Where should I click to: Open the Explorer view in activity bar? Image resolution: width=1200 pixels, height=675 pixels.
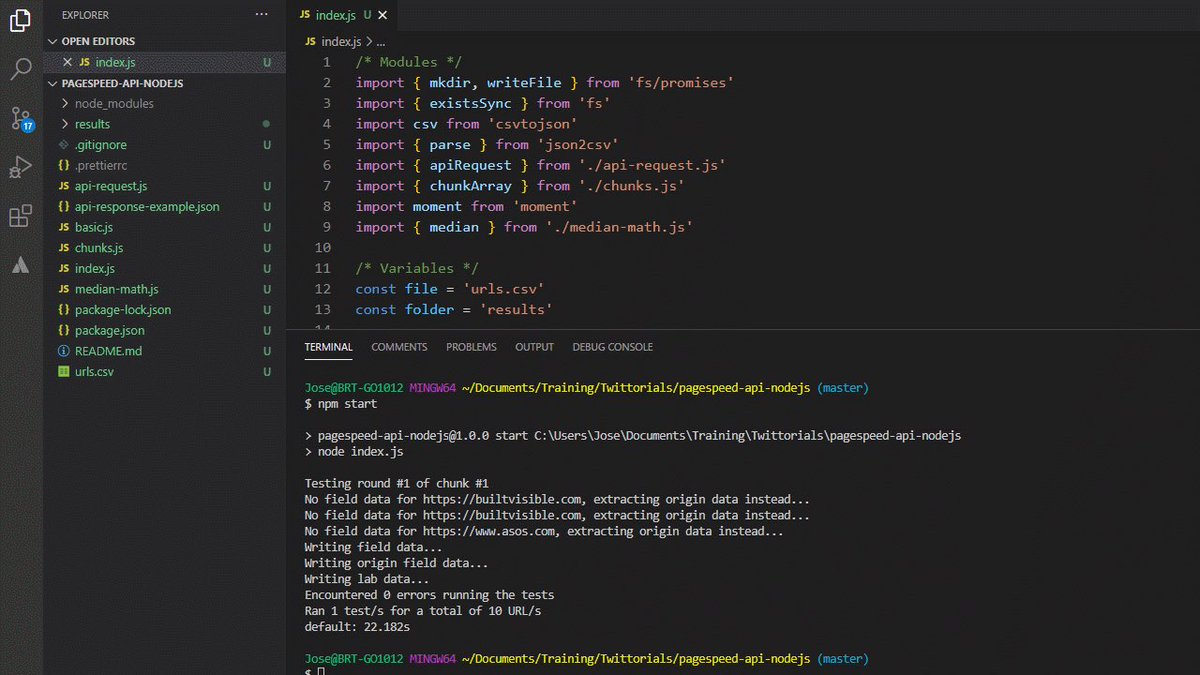[21, 20]
